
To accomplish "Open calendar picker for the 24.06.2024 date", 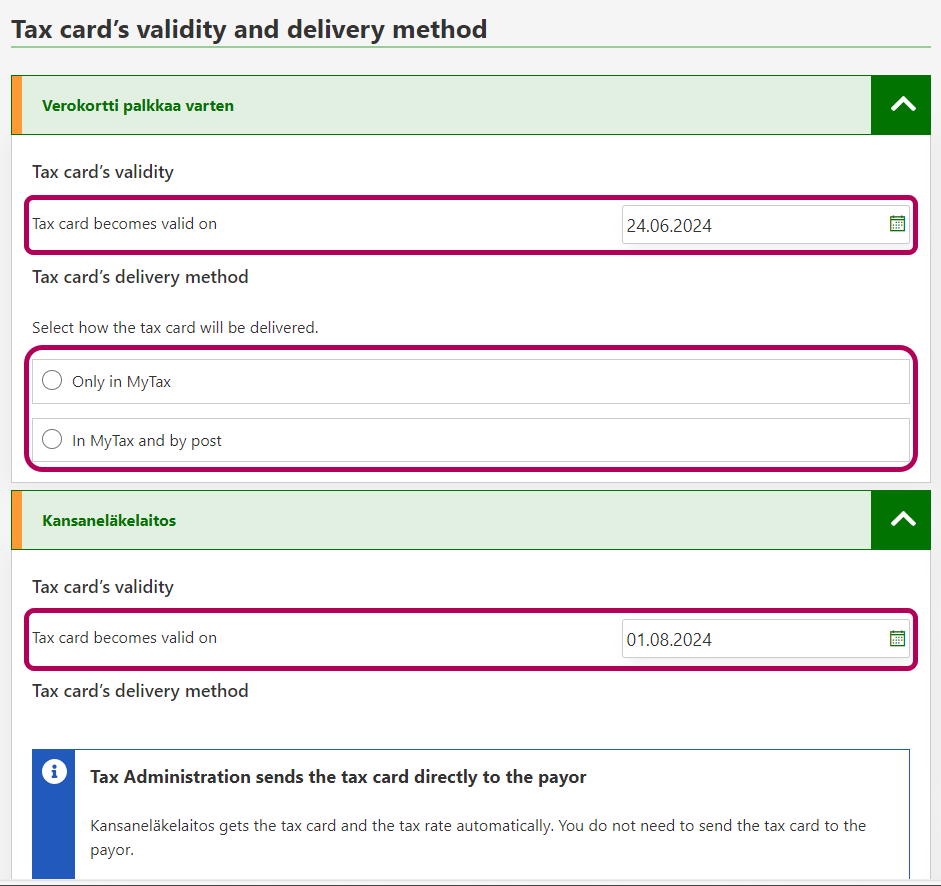I will pos(897,224).
